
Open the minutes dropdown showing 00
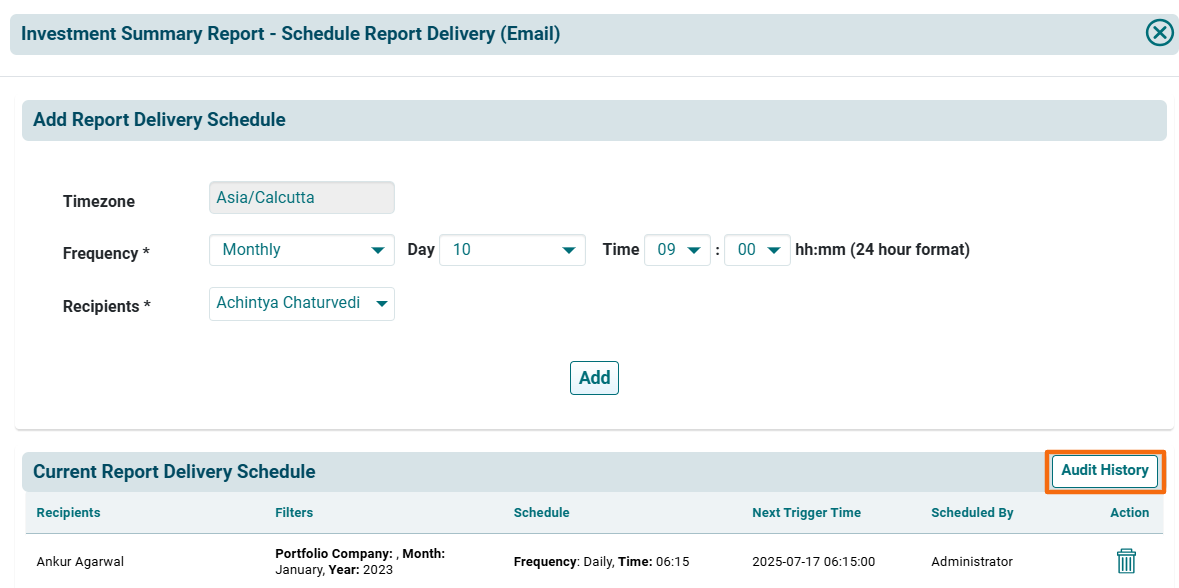[757, 250]
